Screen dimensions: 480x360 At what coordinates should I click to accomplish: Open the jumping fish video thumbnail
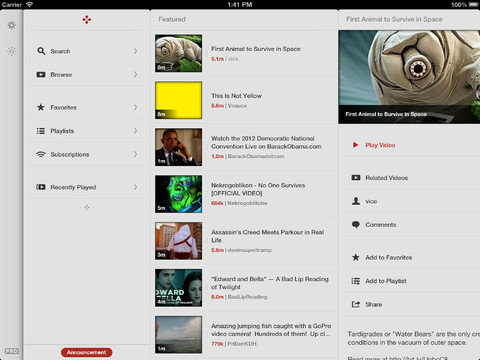178,335
